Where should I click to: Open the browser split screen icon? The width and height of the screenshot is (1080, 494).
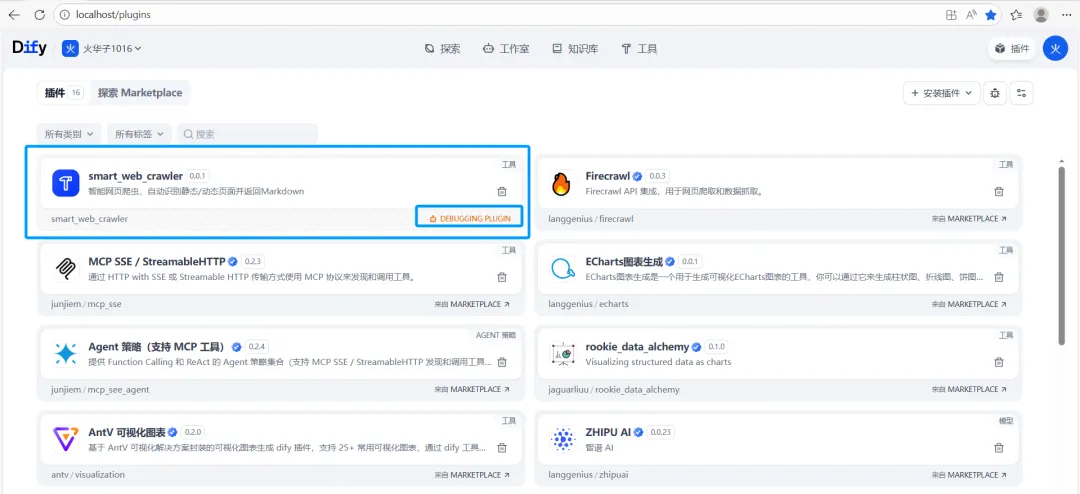[951, 14]
